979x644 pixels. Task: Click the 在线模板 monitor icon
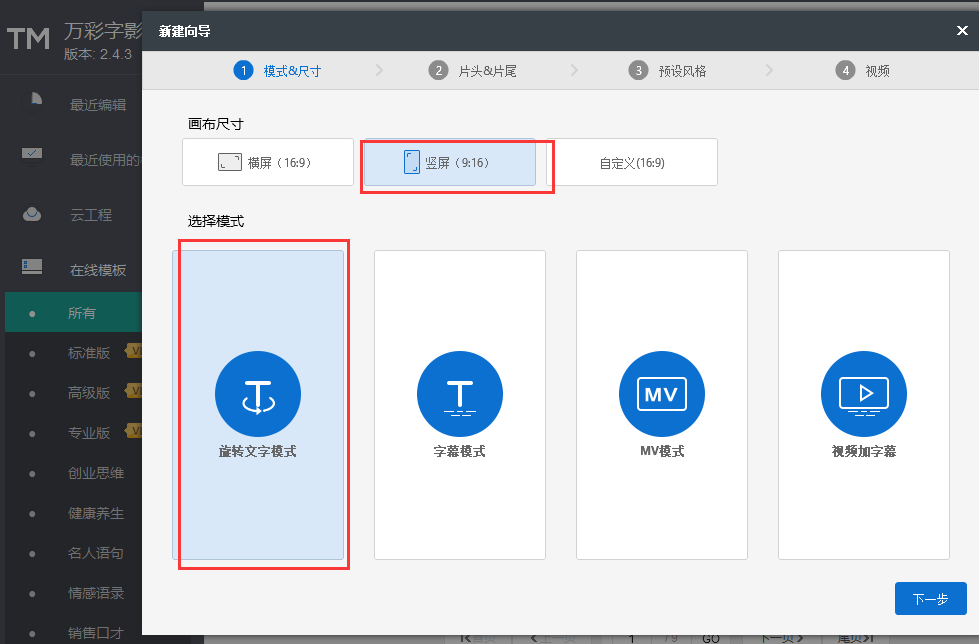click(30, 268)
